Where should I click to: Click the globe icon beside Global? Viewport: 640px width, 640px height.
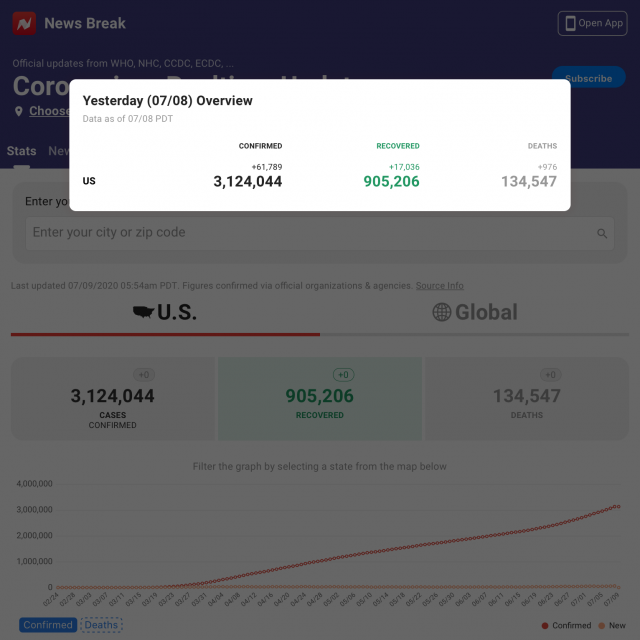441,312
